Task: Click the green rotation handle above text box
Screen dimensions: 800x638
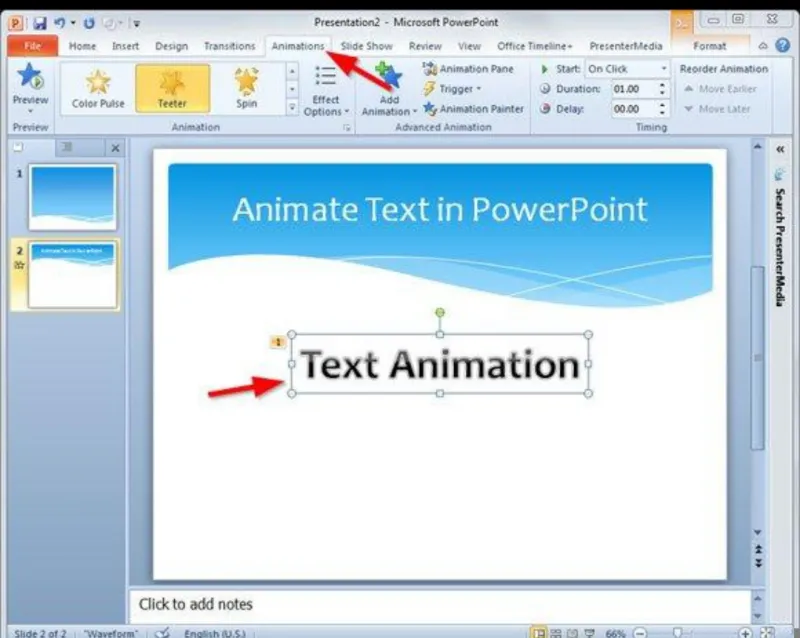Action: coord(440,312)
